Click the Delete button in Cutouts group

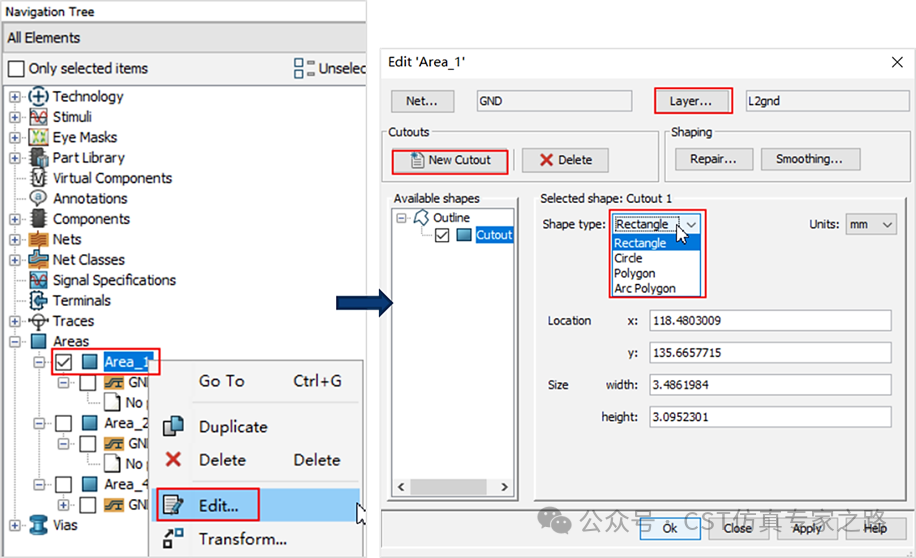pos(565,160)
